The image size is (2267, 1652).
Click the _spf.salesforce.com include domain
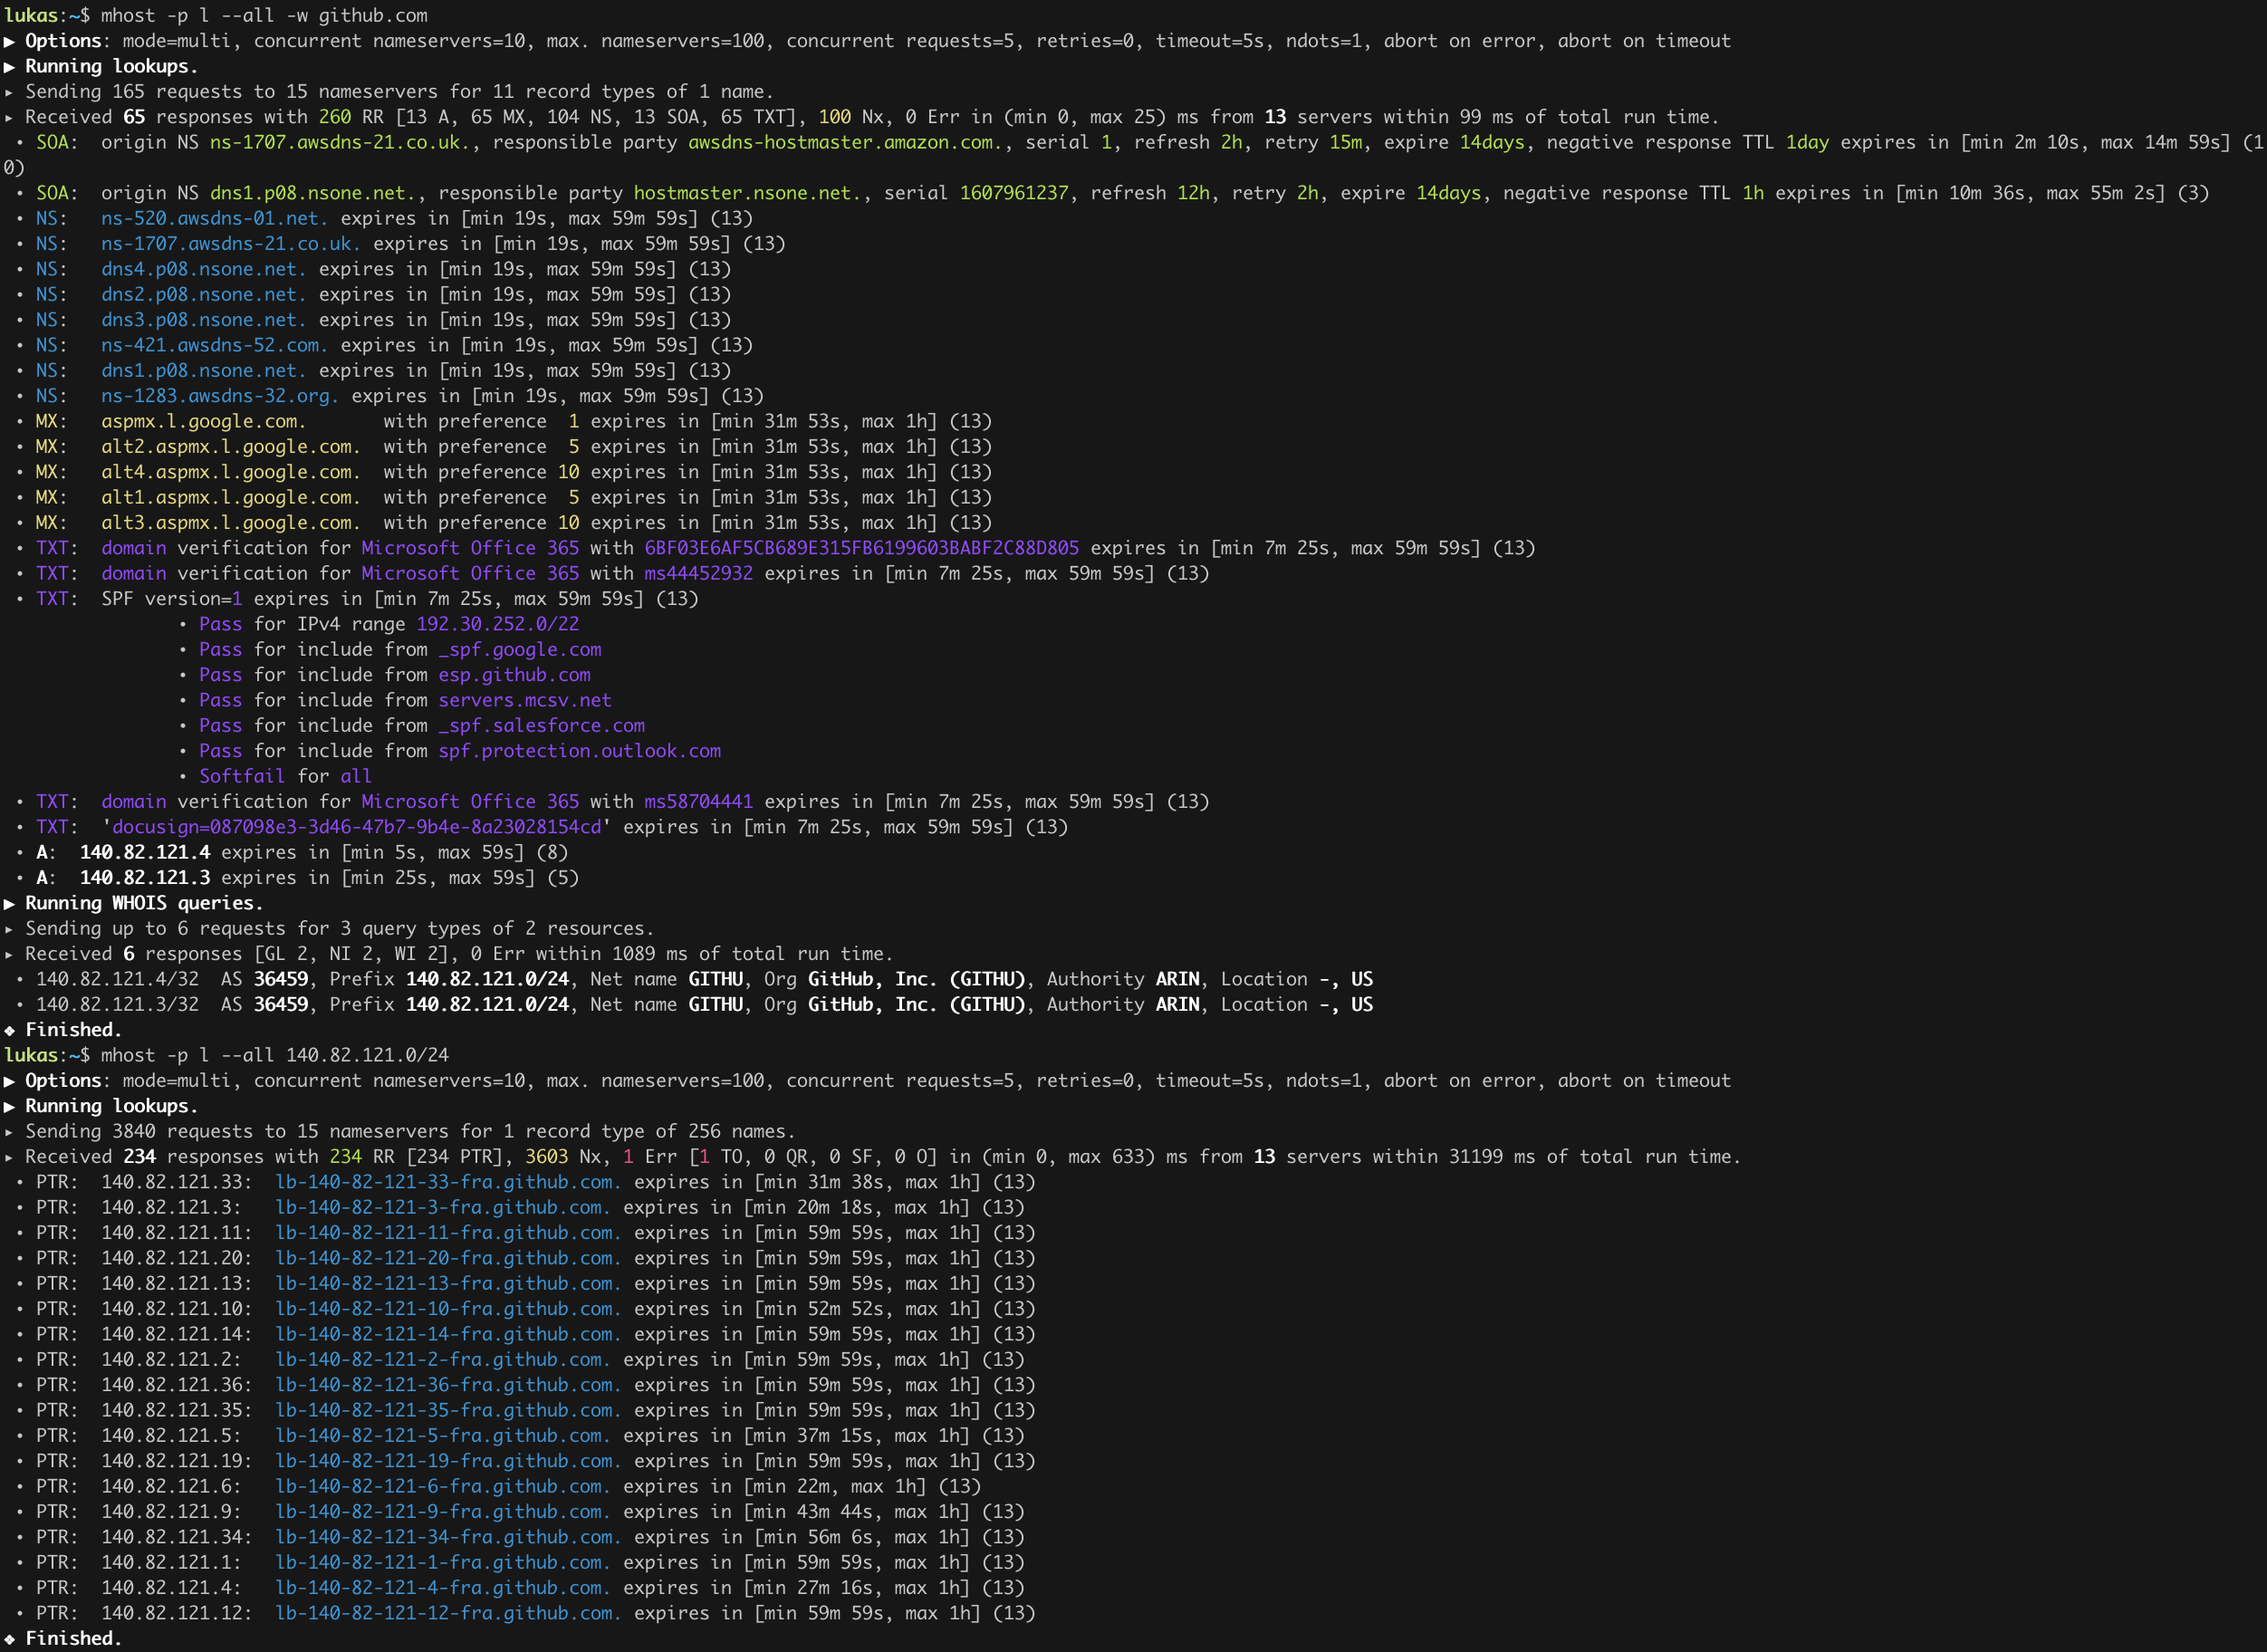pyautogui.click(x=541, y=726)
